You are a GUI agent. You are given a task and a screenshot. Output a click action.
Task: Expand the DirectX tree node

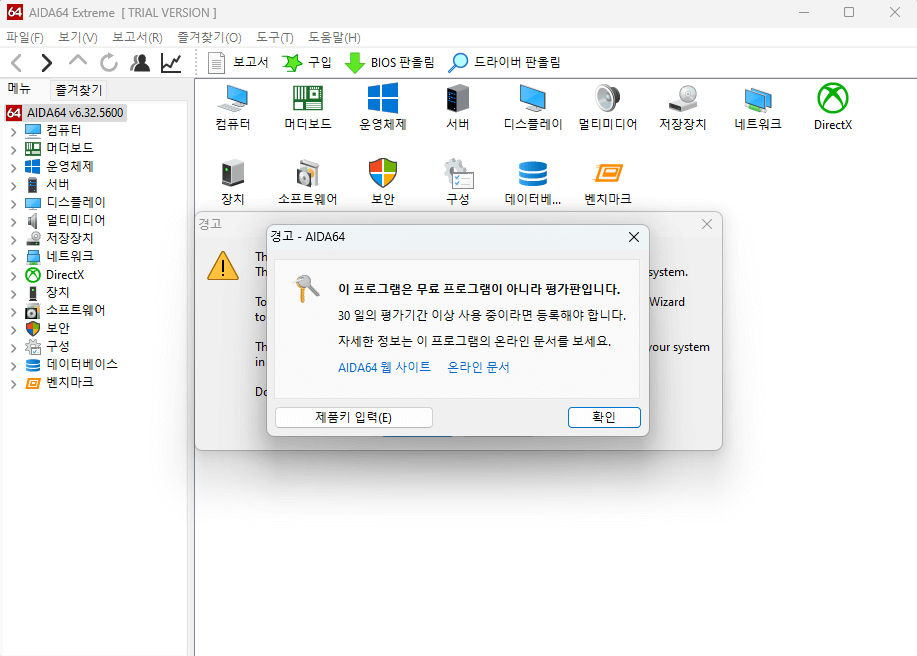point(13,277)
